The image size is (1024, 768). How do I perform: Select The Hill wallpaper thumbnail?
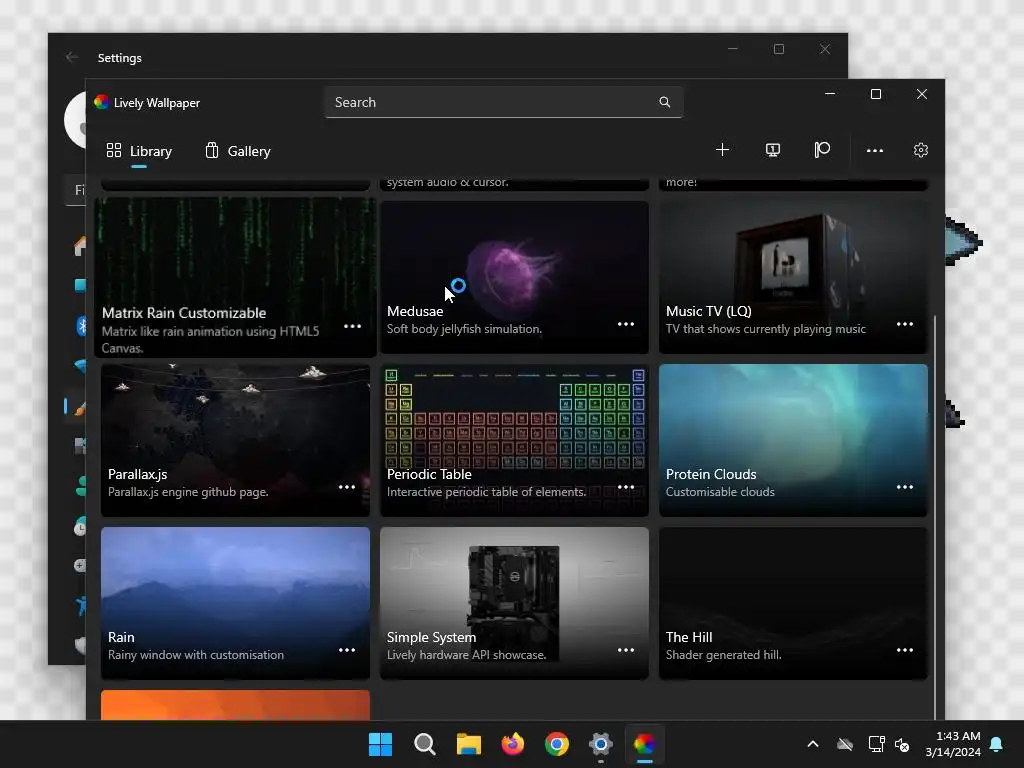pos(793,603)
